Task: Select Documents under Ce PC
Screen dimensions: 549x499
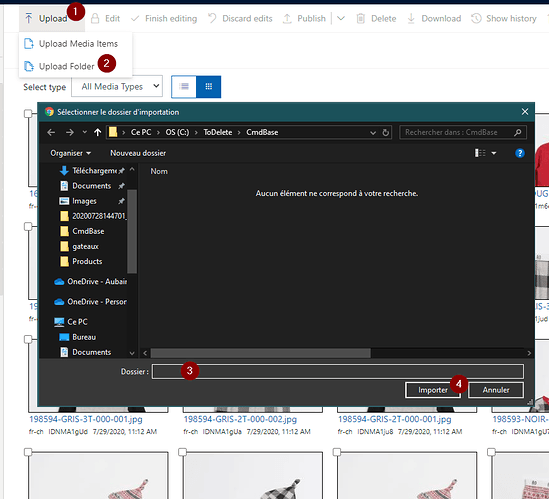Action: 86,352
